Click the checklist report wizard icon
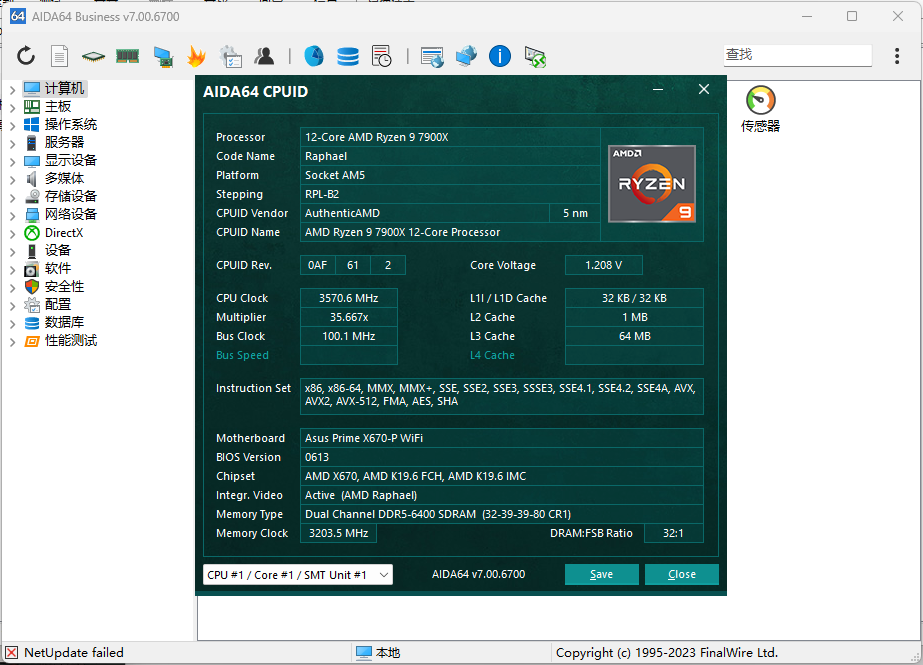This screenshot has height=665, width=923. [230, 56]
